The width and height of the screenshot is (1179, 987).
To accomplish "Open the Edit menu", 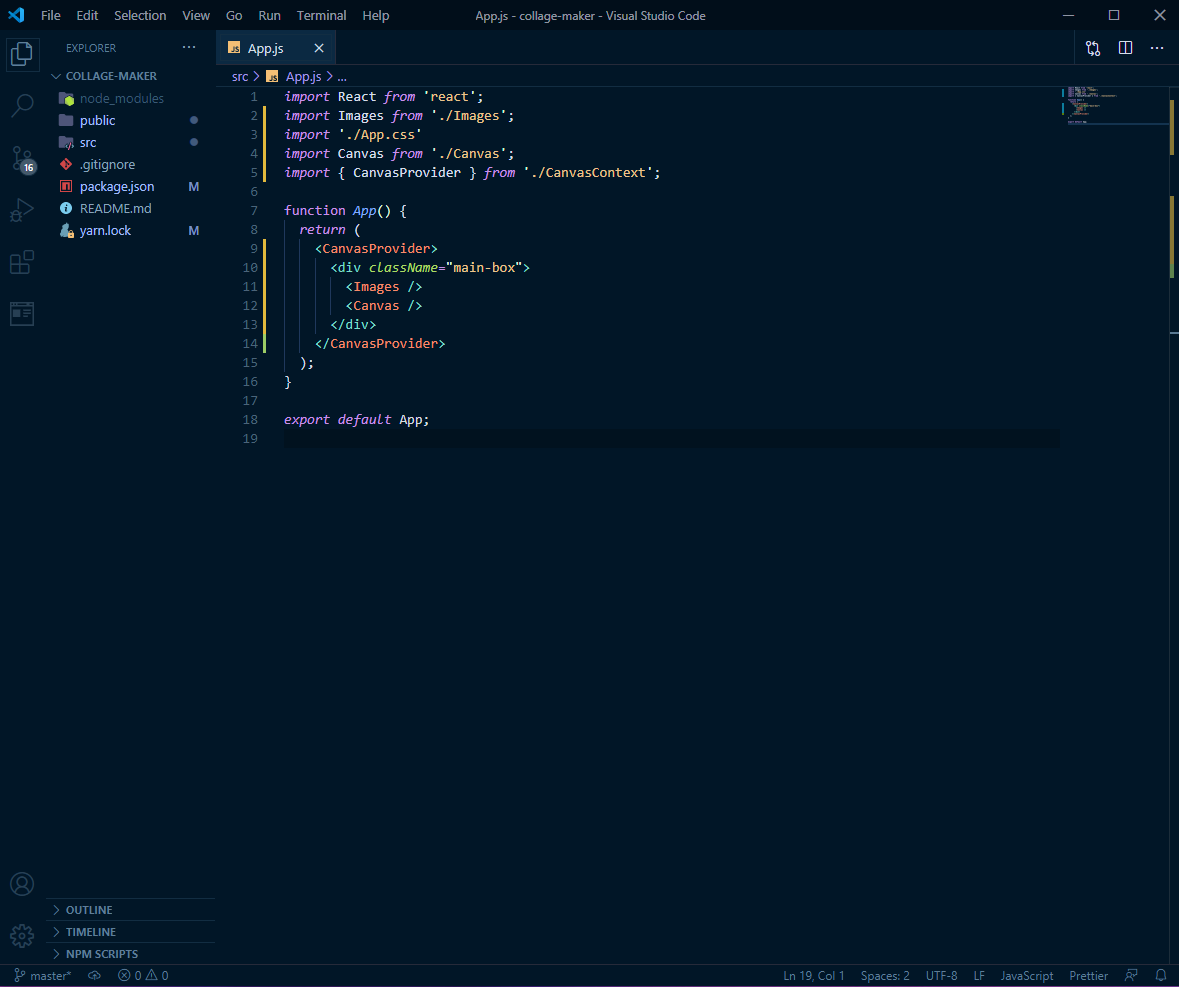I will [87, 15].
